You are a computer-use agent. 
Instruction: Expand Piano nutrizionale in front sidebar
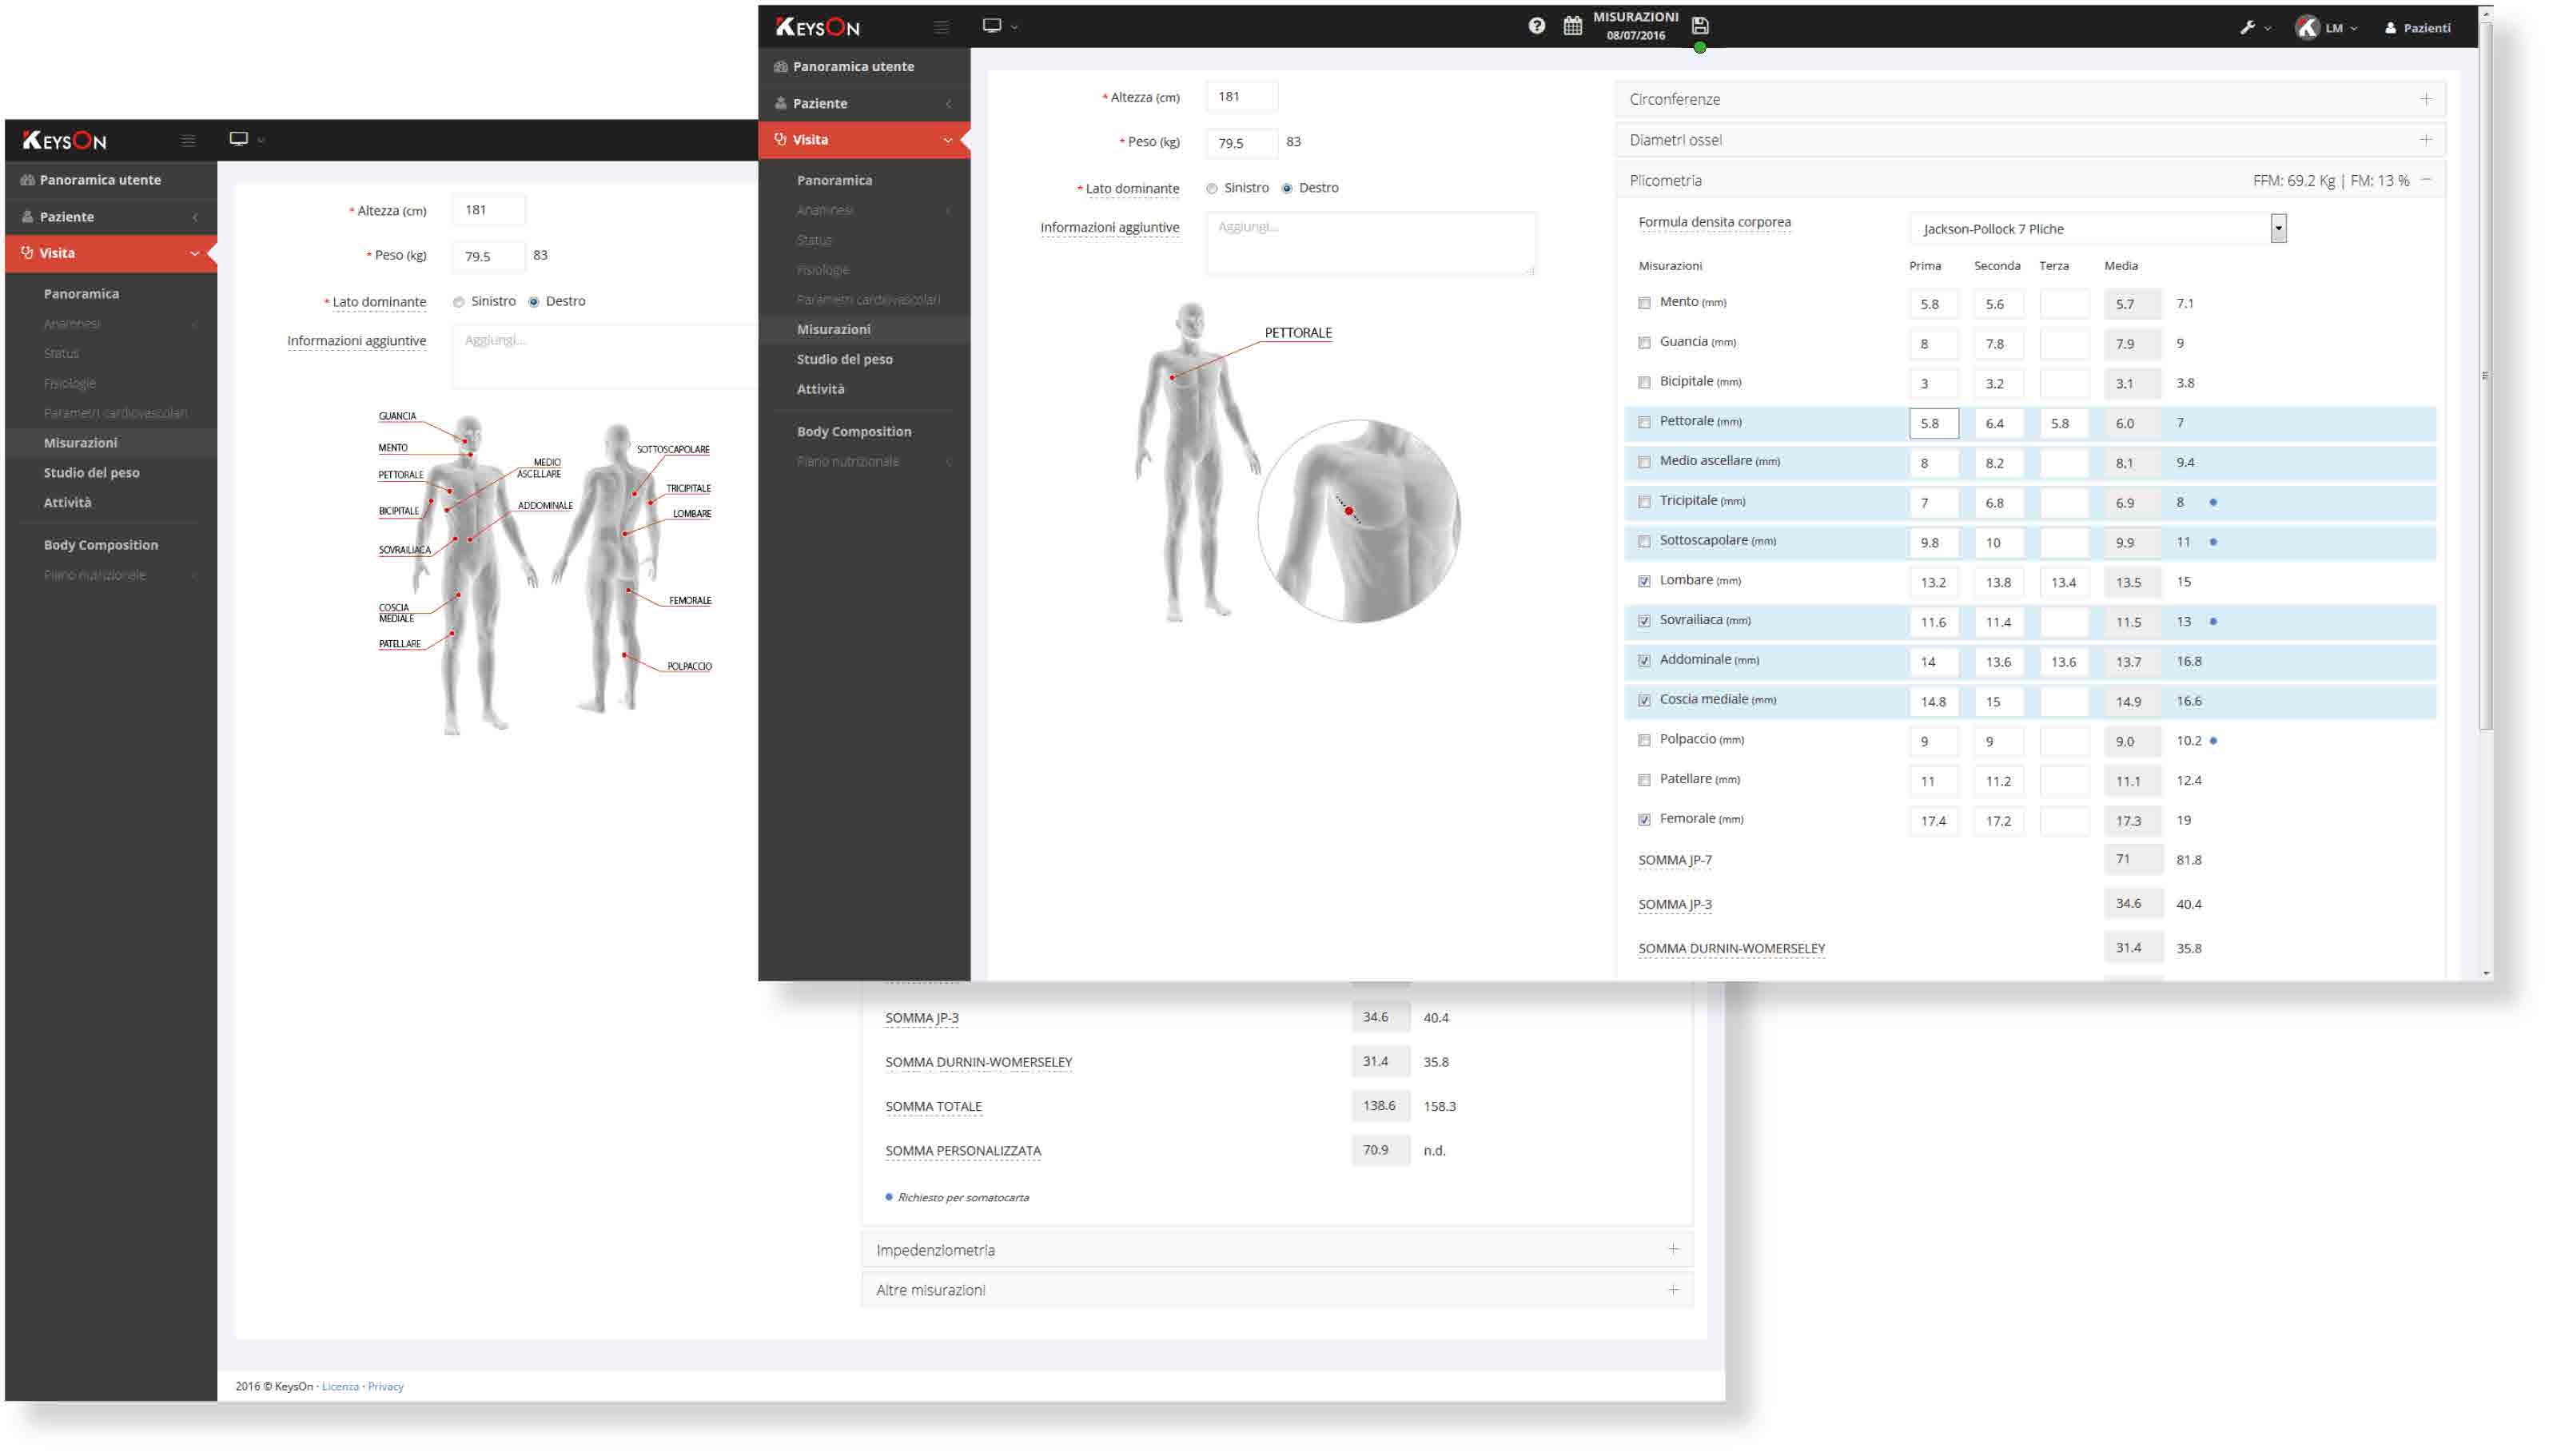[864, 461]
